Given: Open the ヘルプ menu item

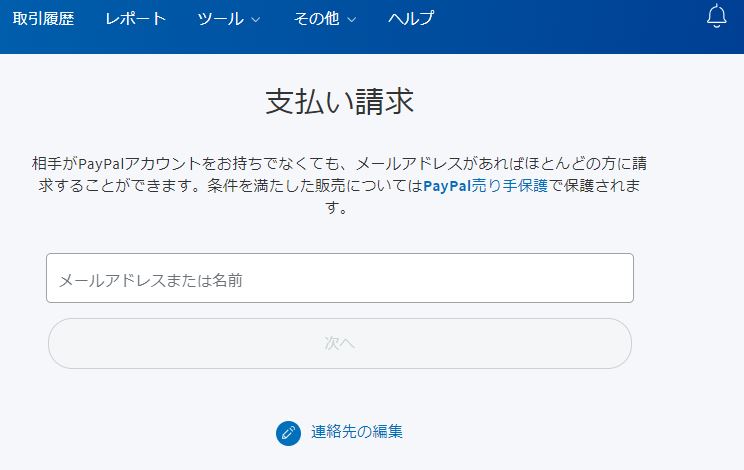Looking at the screenshot, I should pos(411,18).
